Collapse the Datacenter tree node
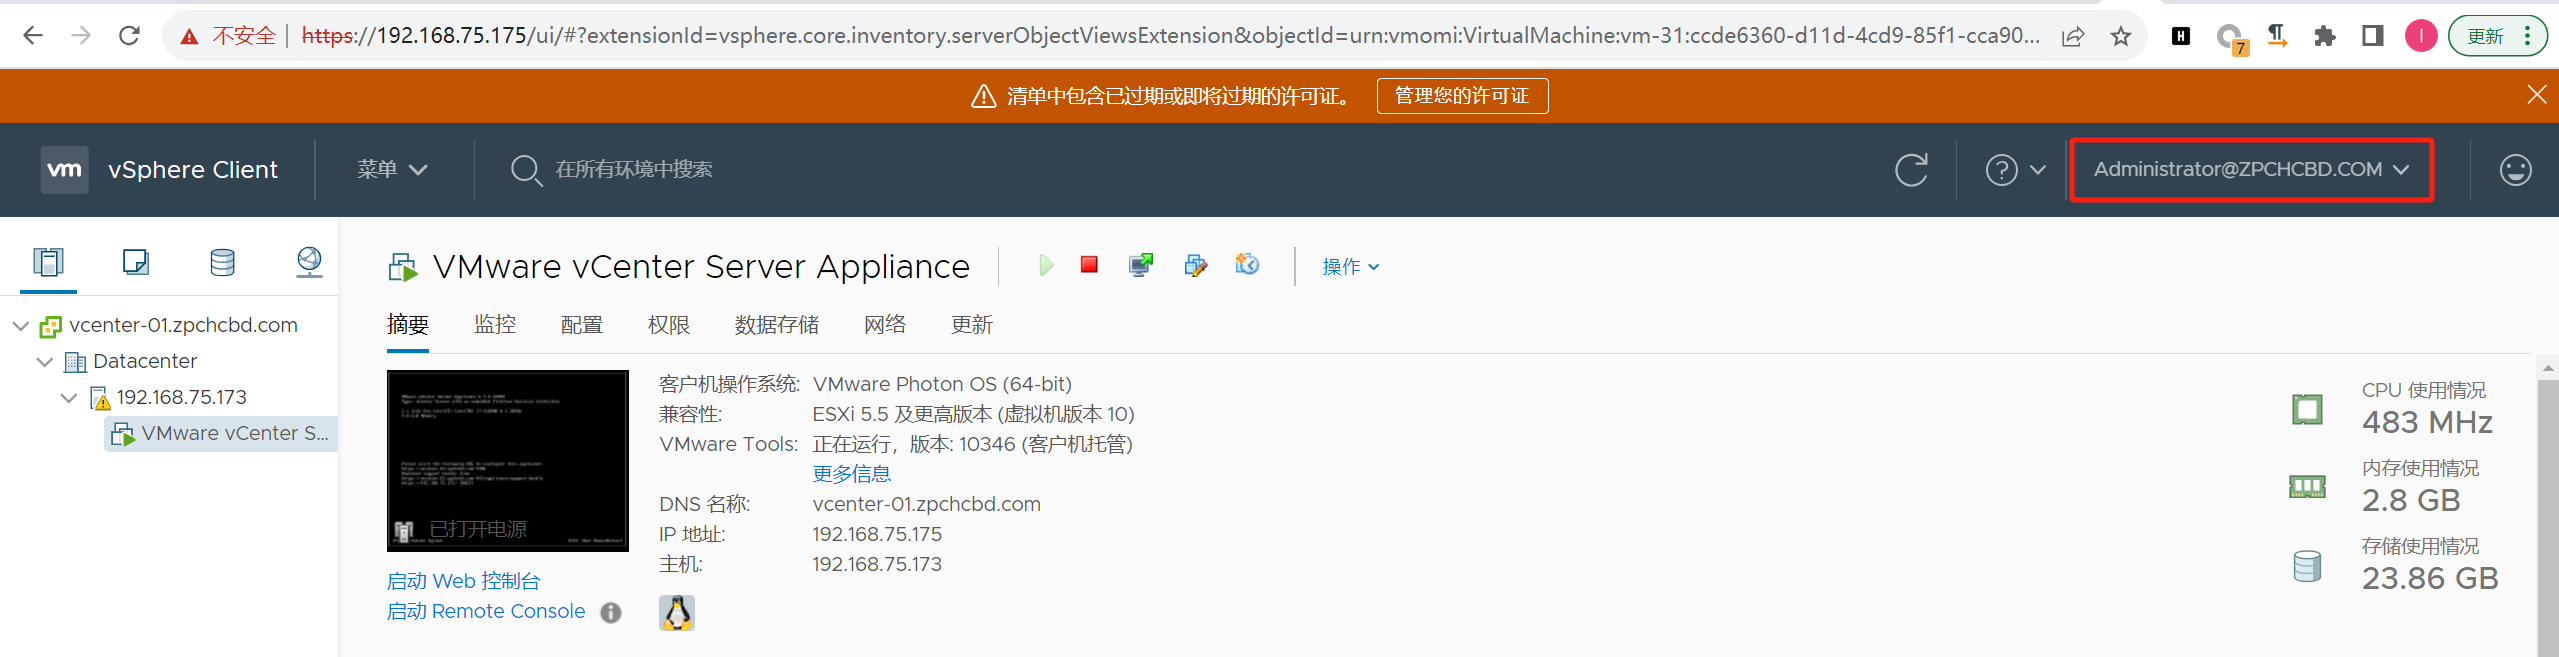The height and width of the screenshot is (657, 2559). (45, 362)
